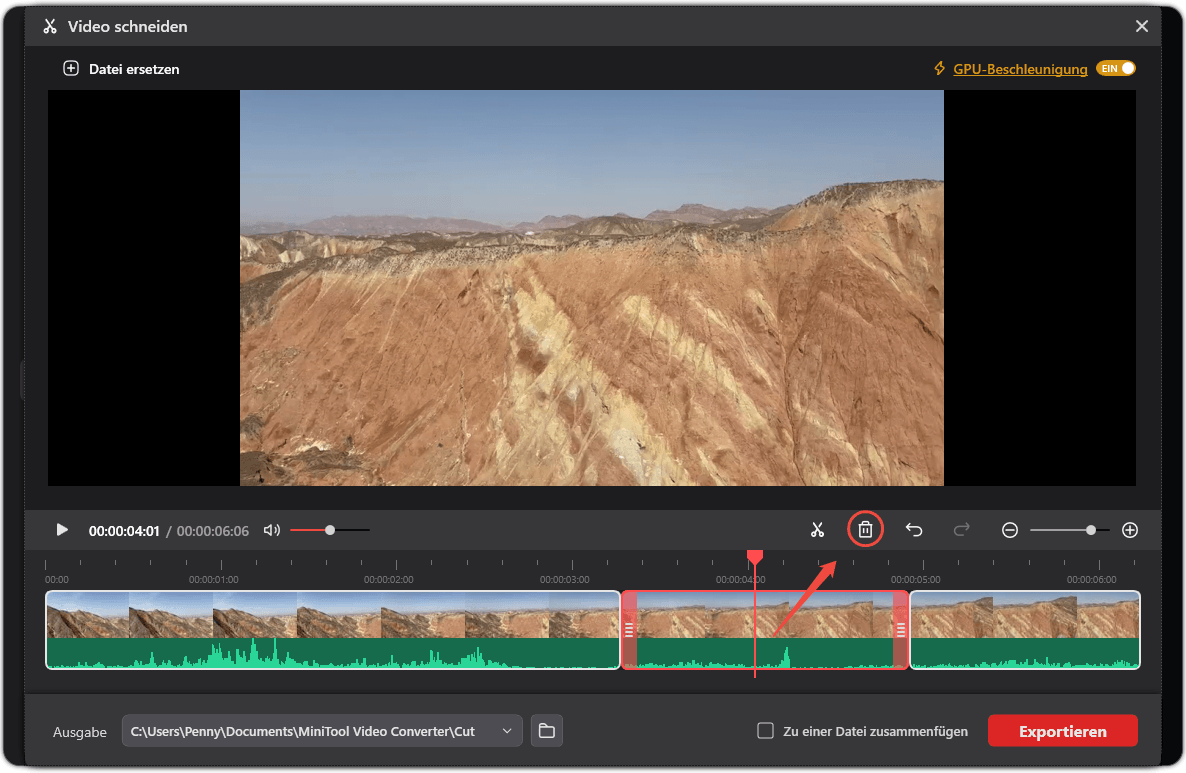The width and height of the screenshot is (1186, 773).
Task: Click right trim handle of selected clip
Action: coord(900,630)
